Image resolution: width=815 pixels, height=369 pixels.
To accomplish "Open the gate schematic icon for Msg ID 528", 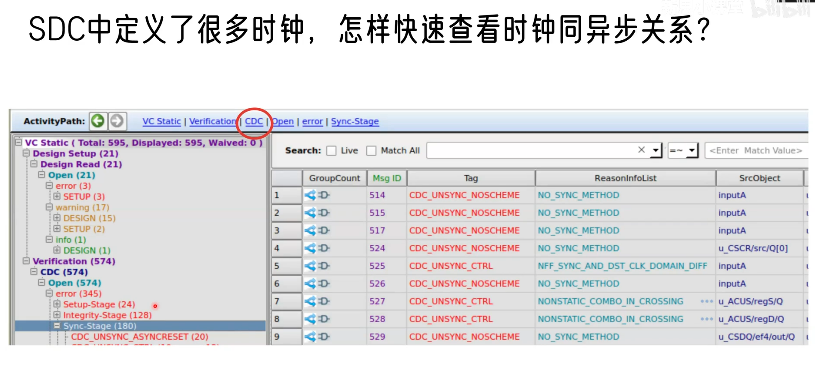I will tap(324, 319).
